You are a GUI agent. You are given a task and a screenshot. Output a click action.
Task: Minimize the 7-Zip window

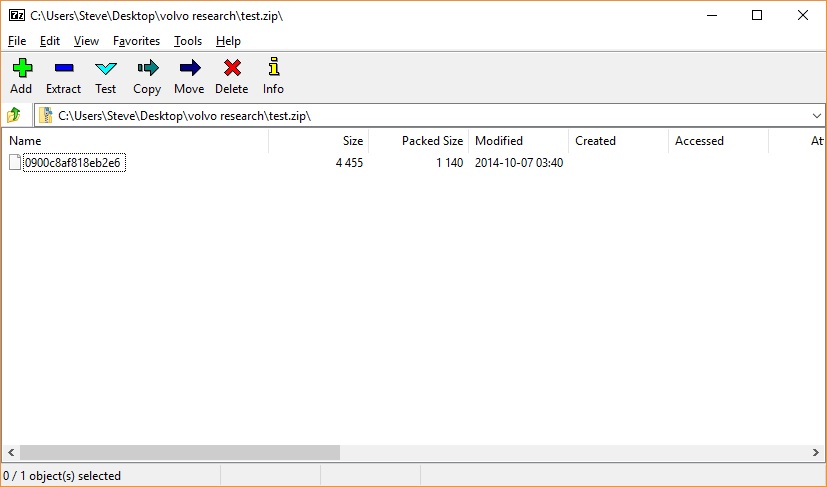point(712,15)
